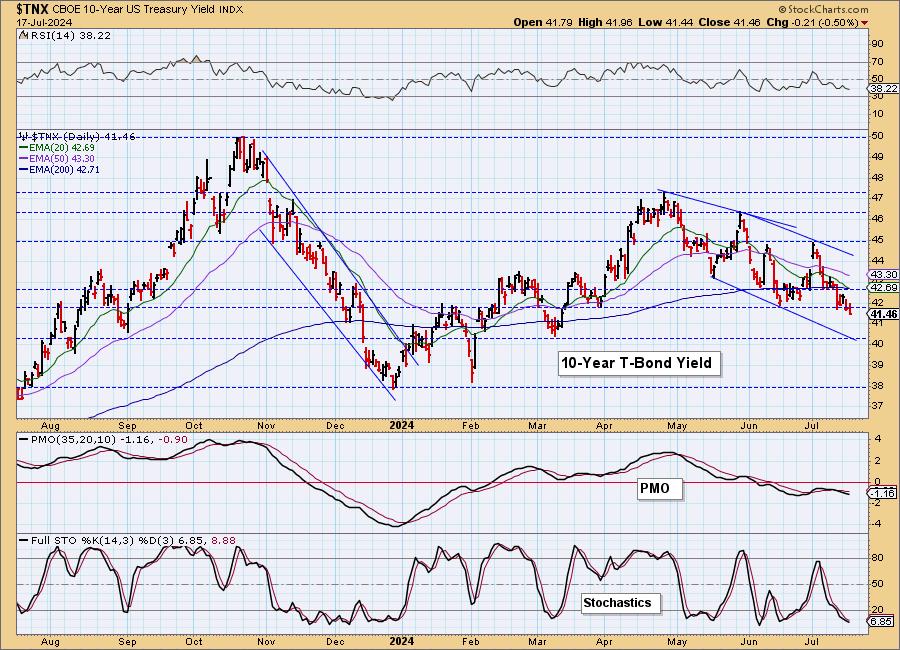Click the Nov label under the price panel
The height and width of the screenshot is (650, 900).
pyautogui.click(x=266, y=426)
